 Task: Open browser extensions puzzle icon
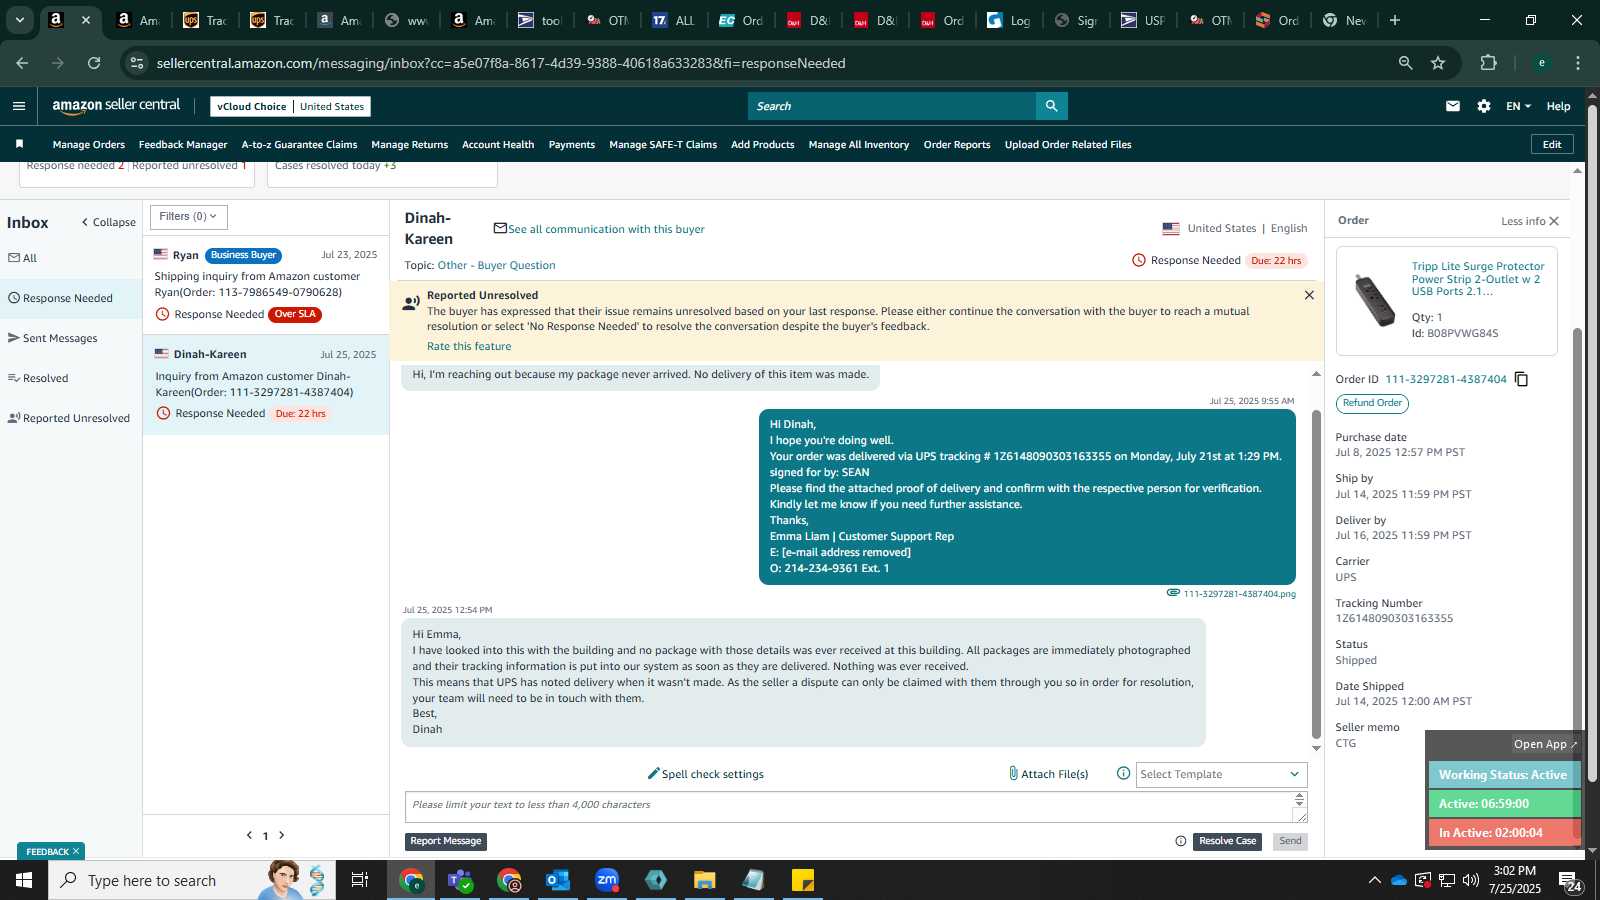tap(1488, 63)
